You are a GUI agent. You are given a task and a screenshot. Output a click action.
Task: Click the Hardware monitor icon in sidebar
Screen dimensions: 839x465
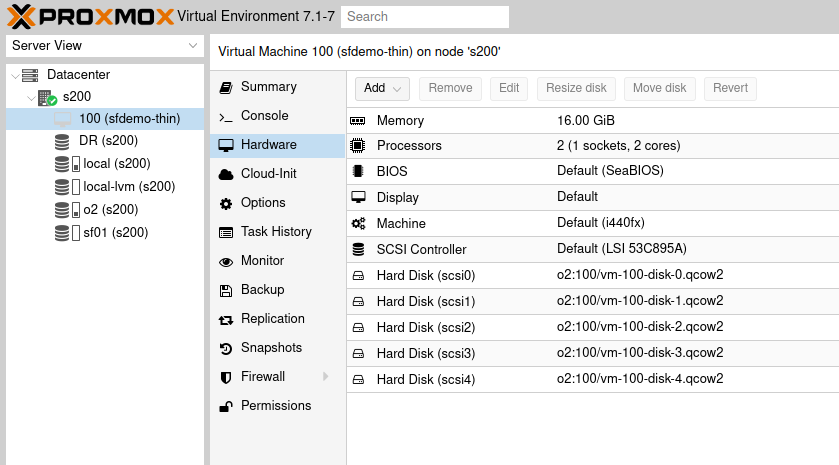[x=226, y=145]
